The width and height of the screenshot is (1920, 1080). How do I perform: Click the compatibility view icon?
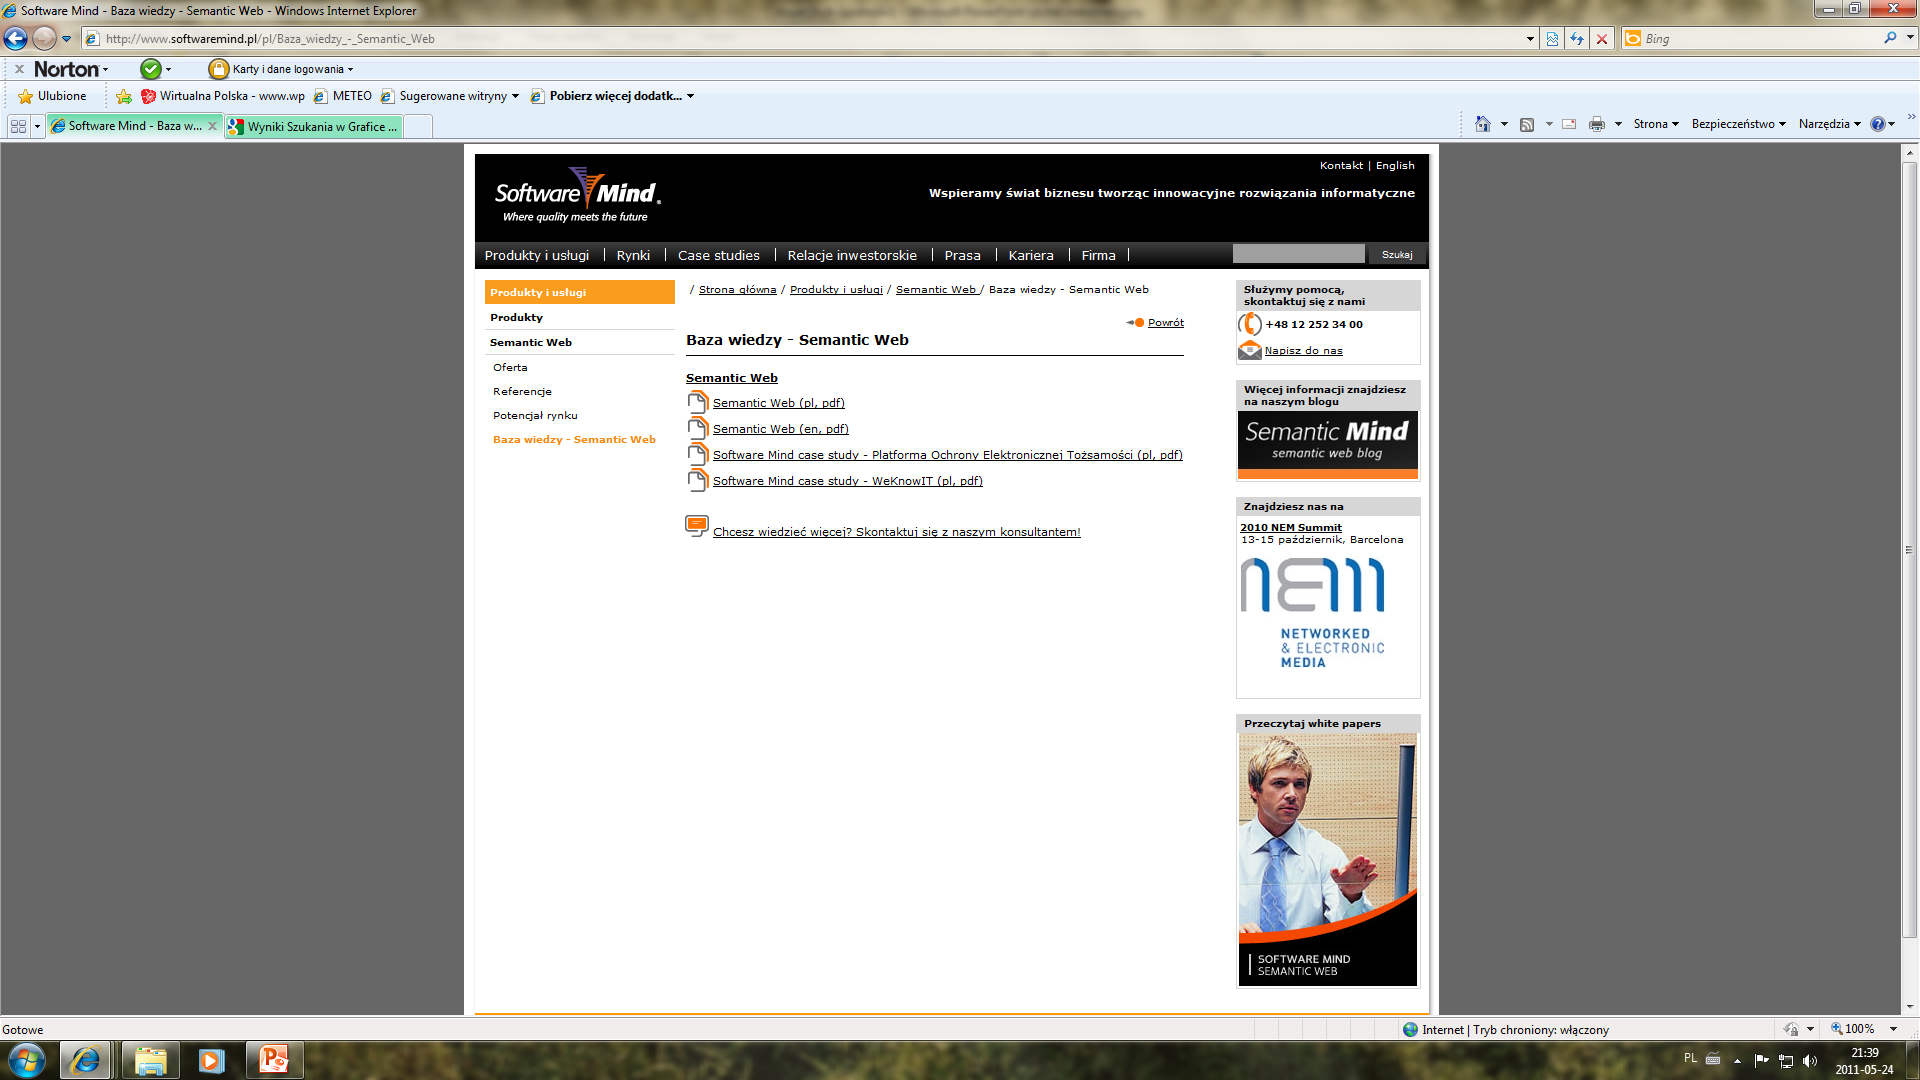tap(1552, 38)
